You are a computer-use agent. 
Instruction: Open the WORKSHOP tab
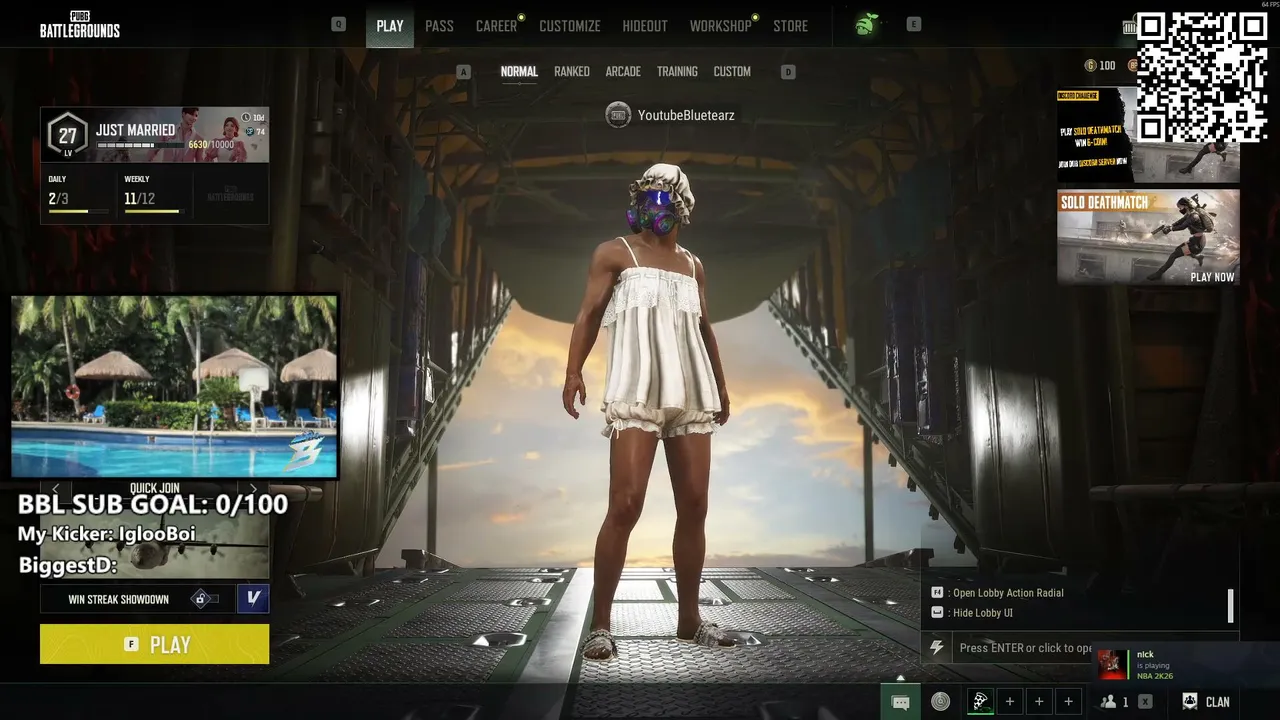(x=720, y=26)
